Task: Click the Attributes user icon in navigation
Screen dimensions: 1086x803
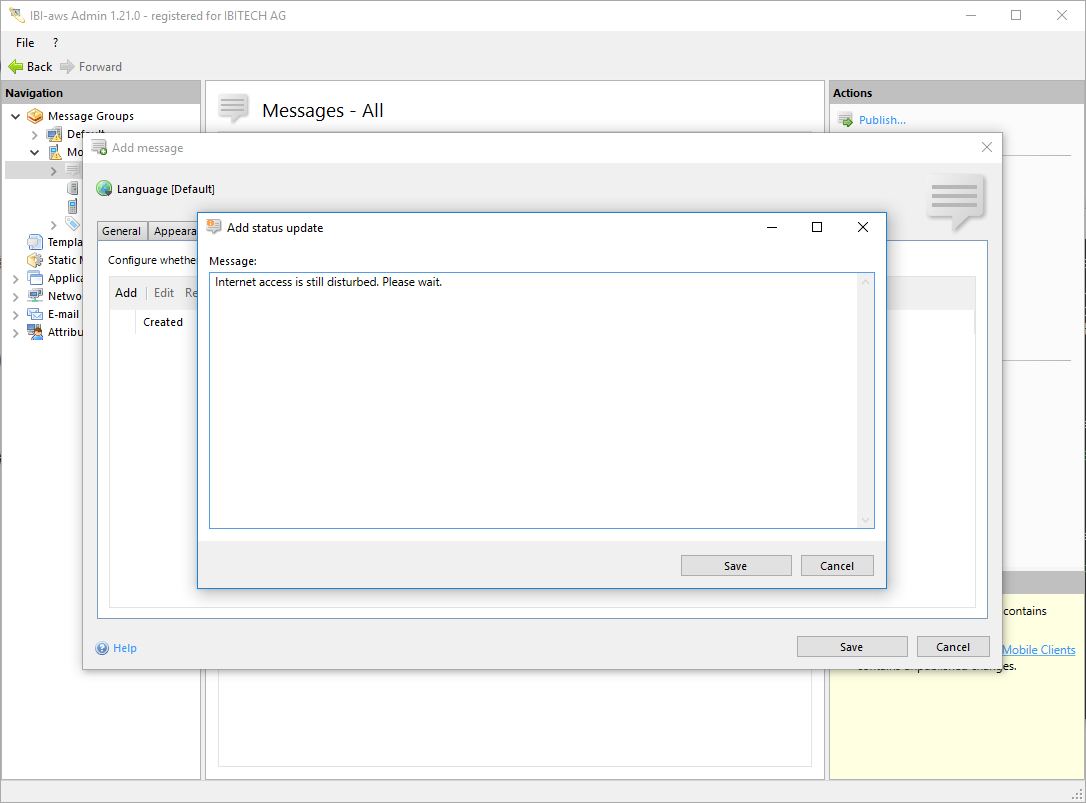Action: click(x=35, y=332)
